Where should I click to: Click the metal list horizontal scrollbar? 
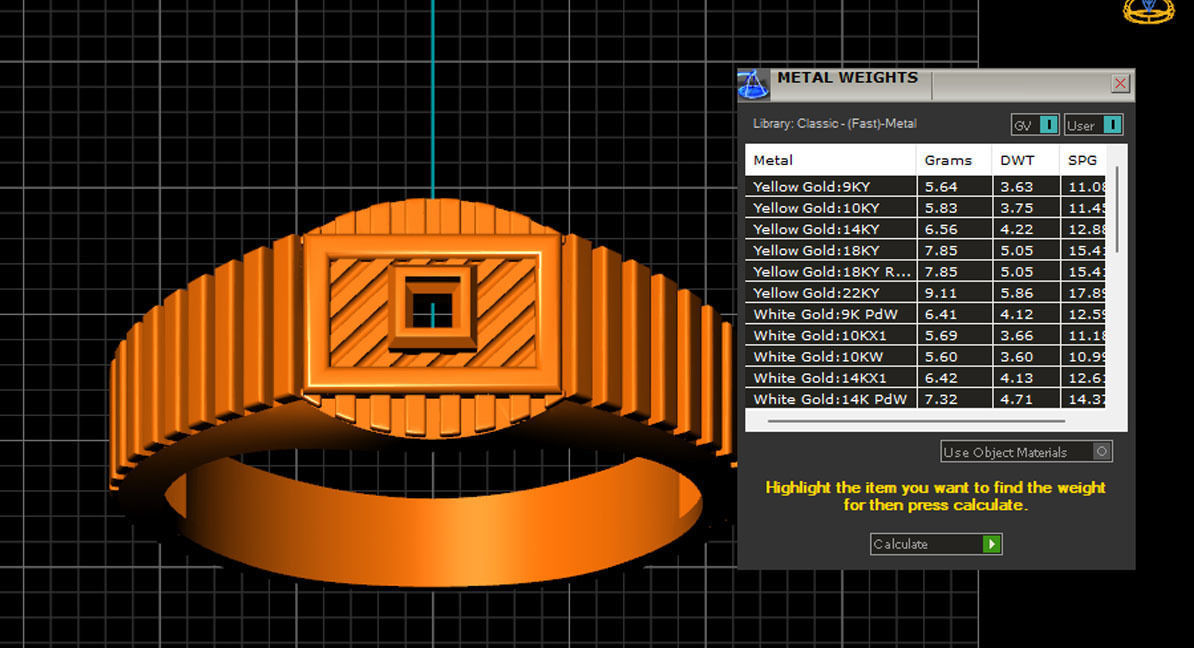916,420
